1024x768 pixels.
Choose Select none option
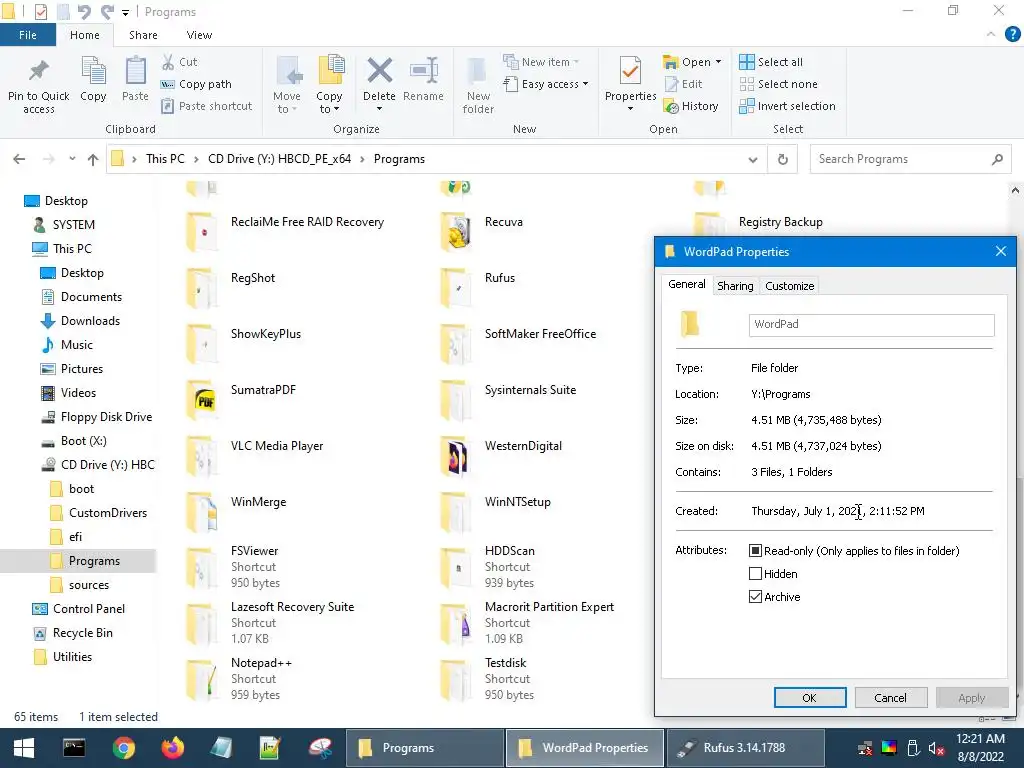tap(778, 84)
